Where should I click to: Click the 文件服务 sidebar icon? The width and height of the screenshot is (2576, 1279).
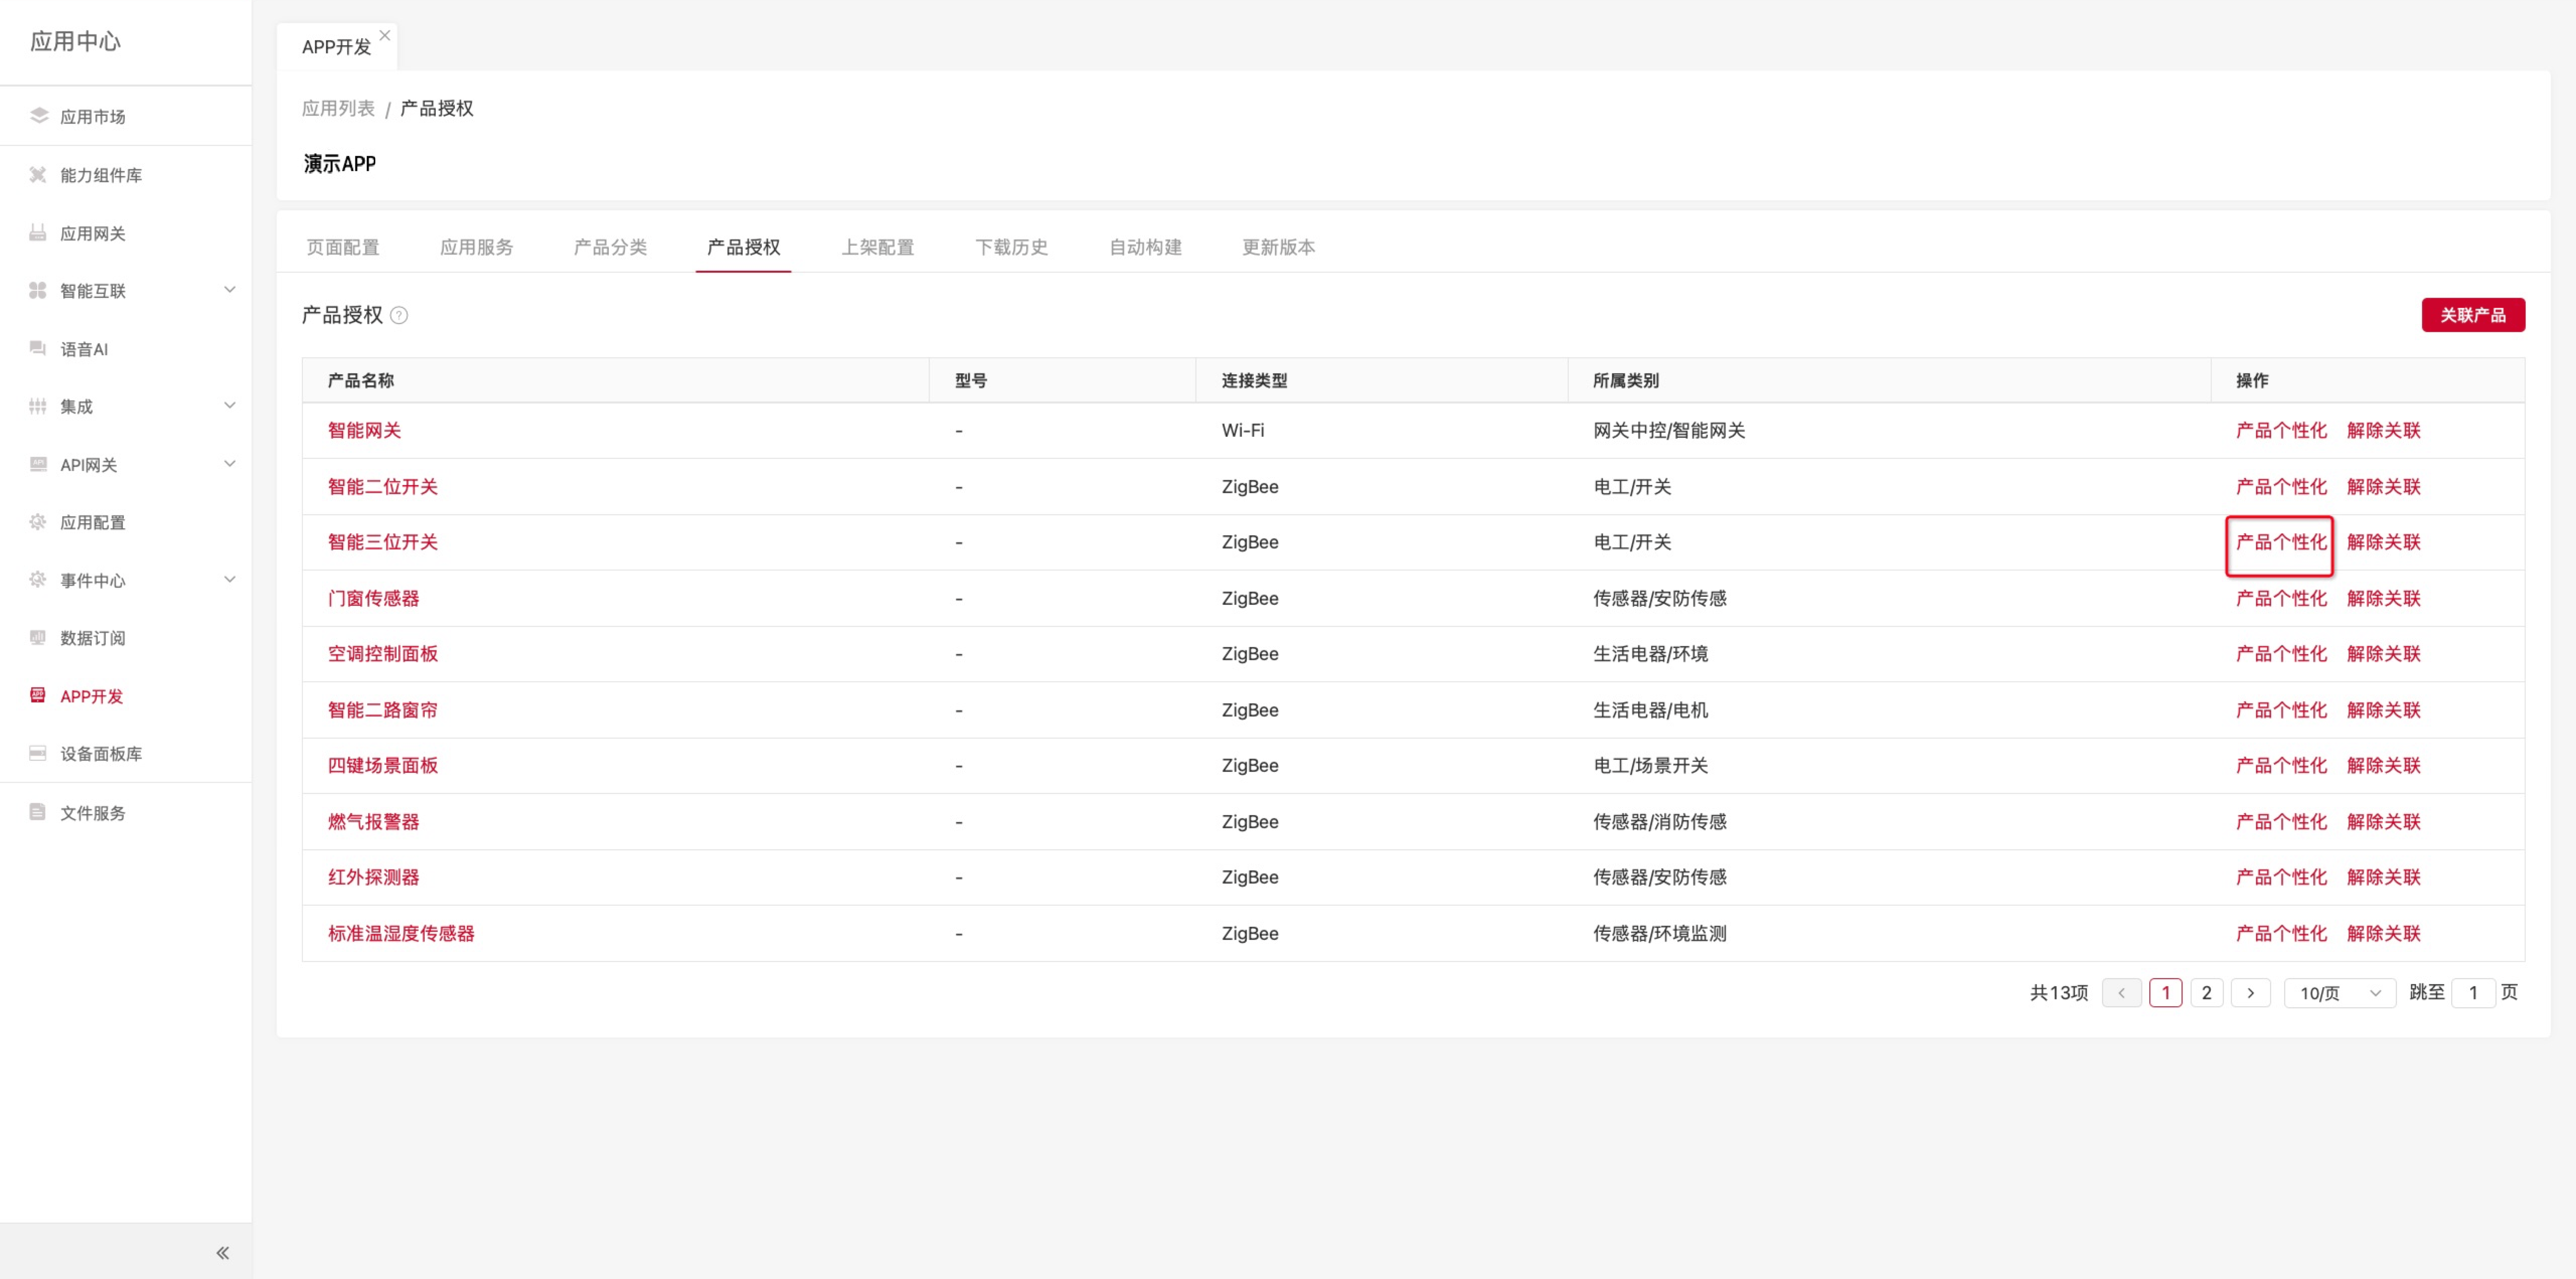point(38,812)
